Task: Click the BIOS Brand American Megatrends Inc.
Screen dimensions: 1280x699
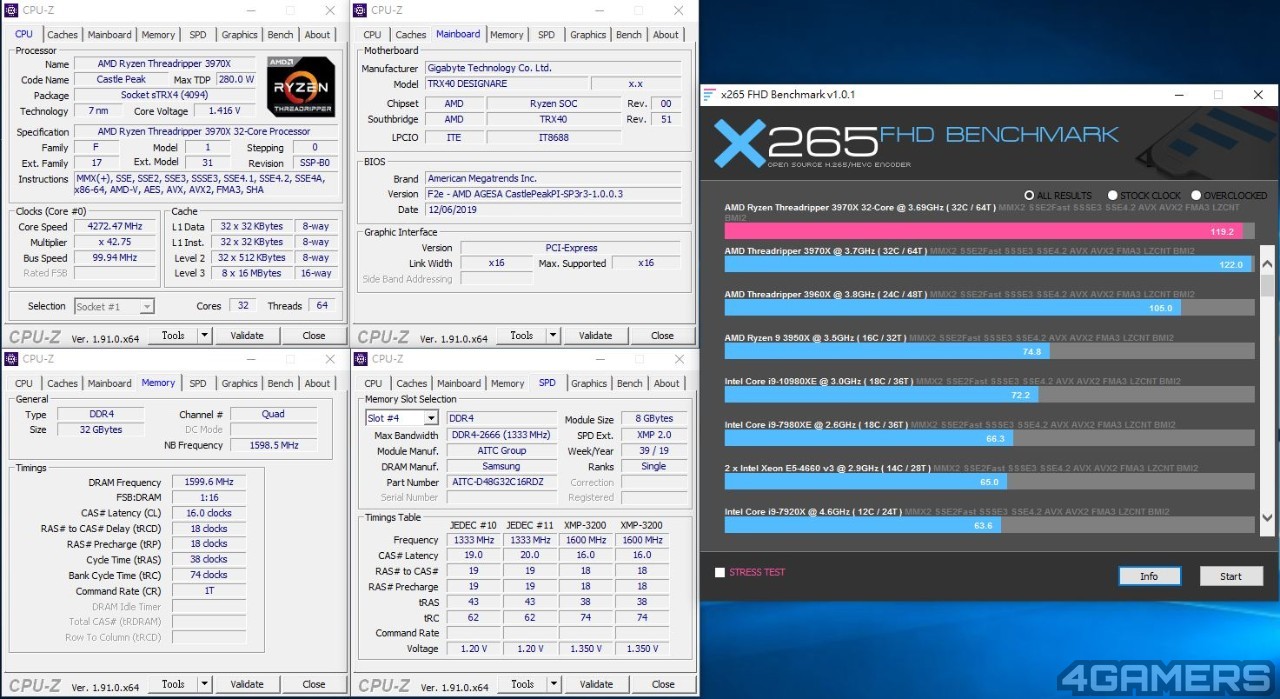Action: click(553, 178)
